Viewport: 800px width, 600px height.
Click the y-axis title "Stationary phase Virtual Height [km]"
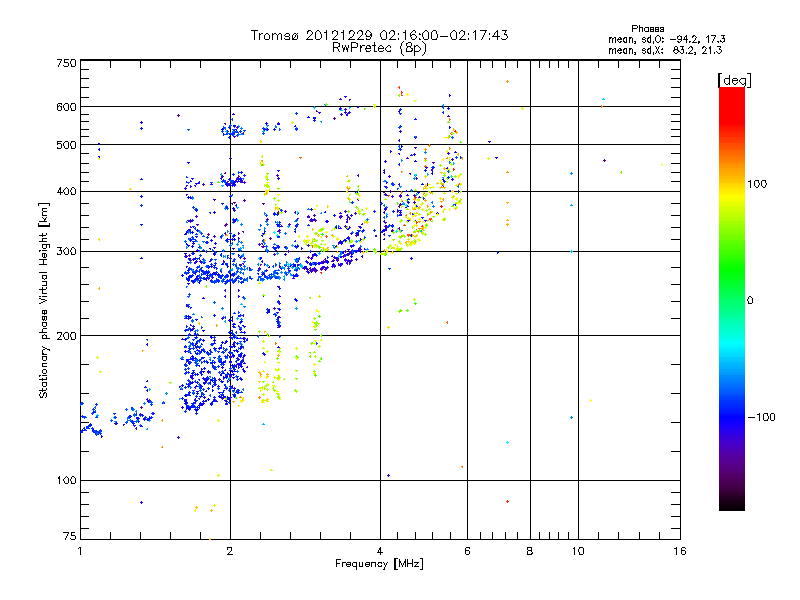click(43, 300)
